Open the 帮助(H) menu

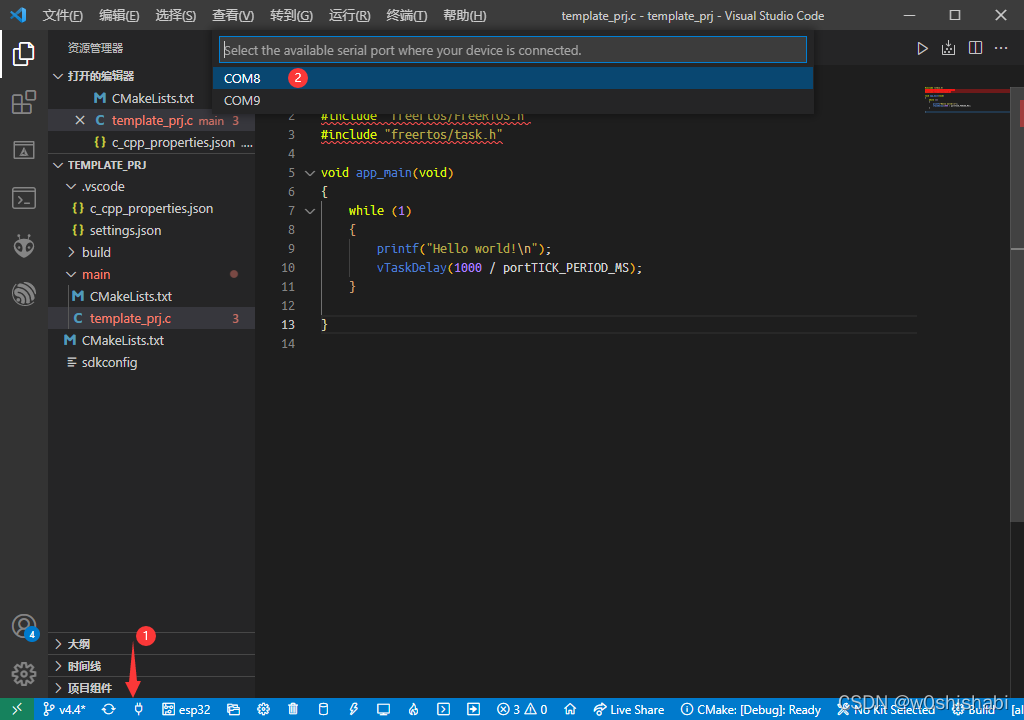(x=464, y=15)
